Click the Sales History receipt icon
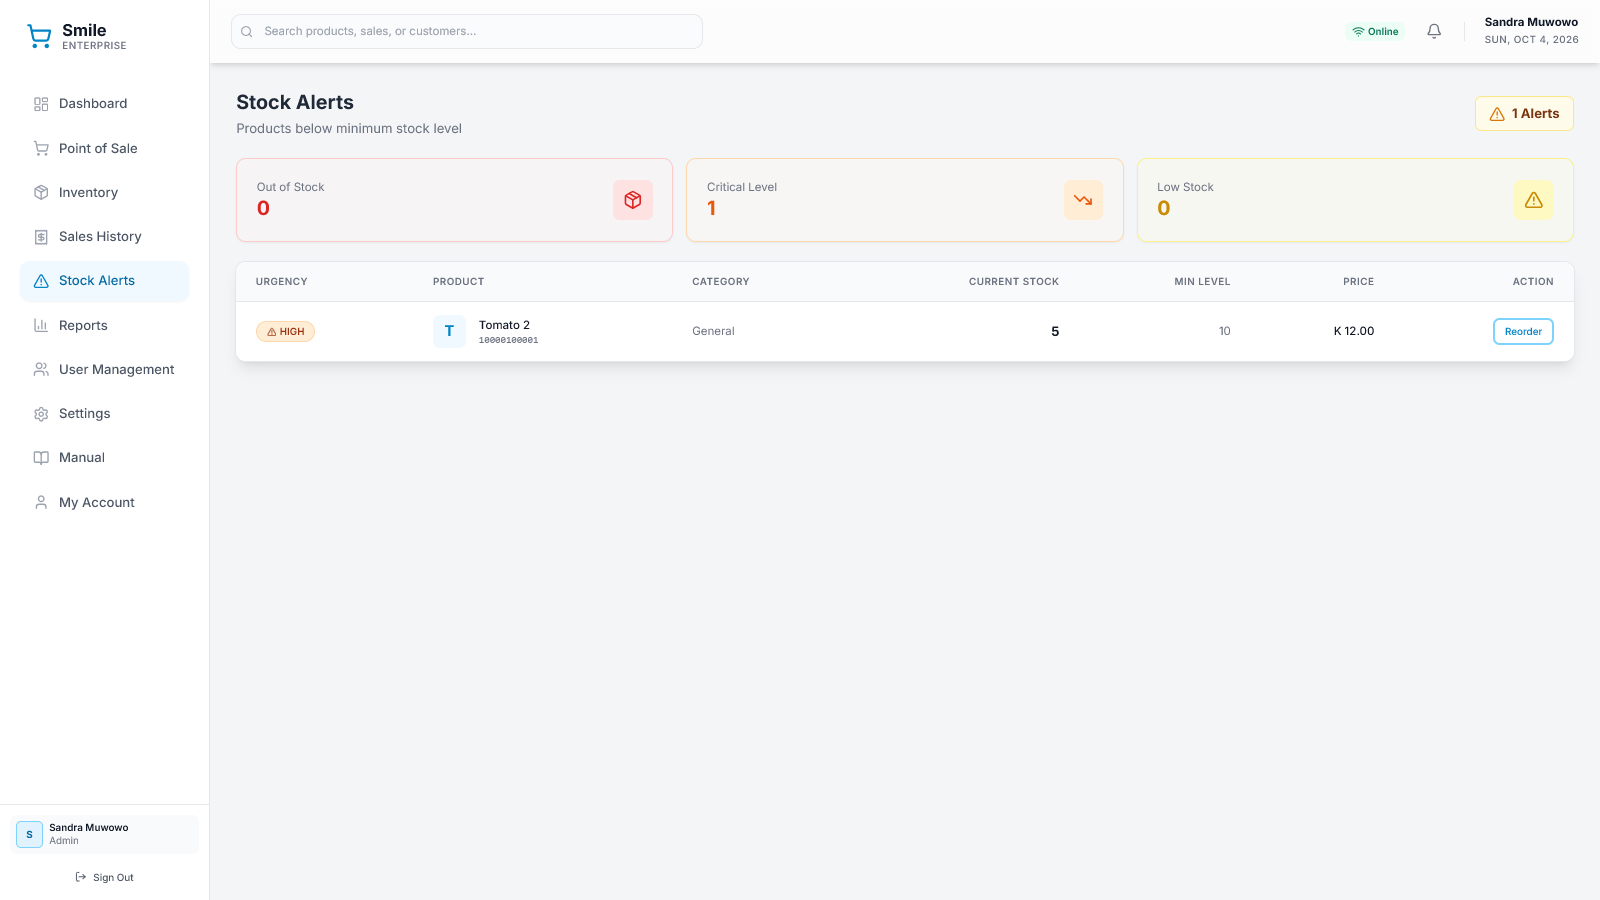The height and width of the screenshot is (900, 1600). click(x=41, y=237)
